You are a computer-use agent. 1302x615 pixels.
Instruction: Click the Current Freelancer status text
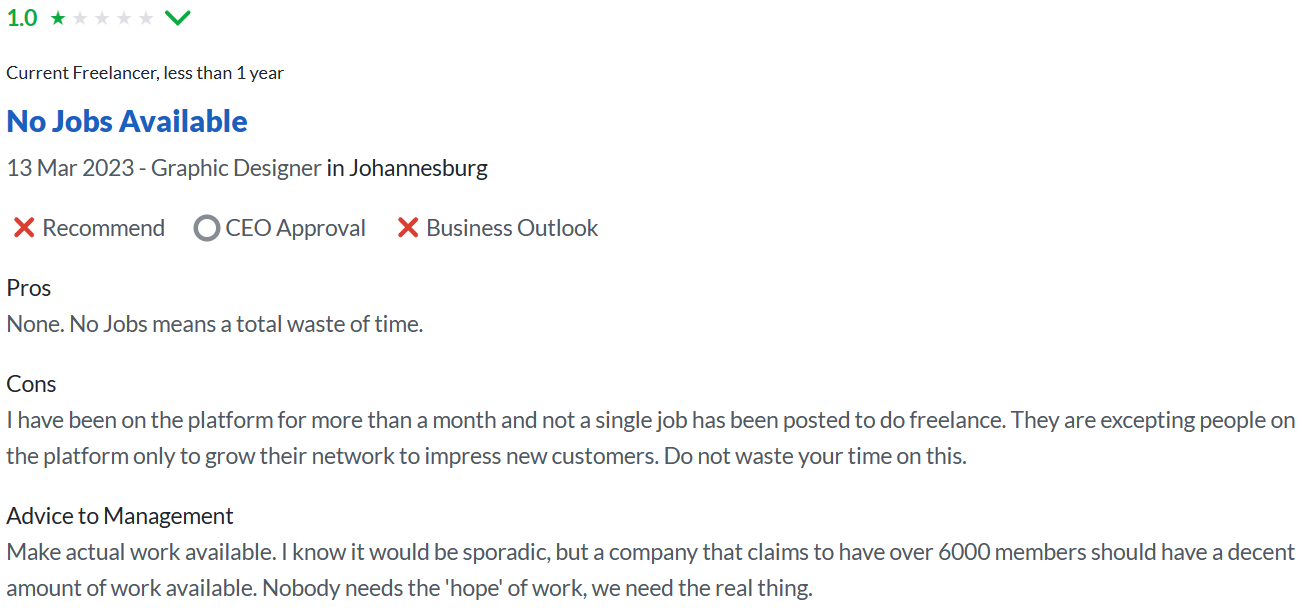[145, 73]
